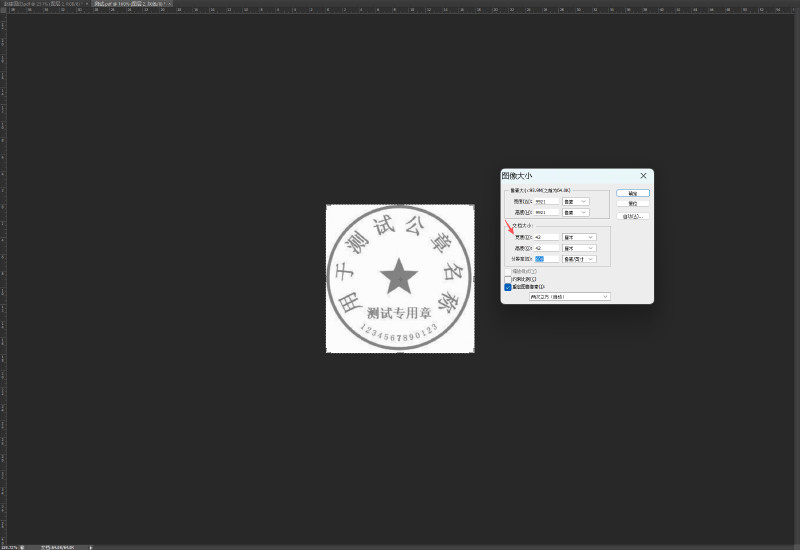
Task: Expand the resolution unit 像素/英寸 dropdown
Action: click(x=579, y=259)
